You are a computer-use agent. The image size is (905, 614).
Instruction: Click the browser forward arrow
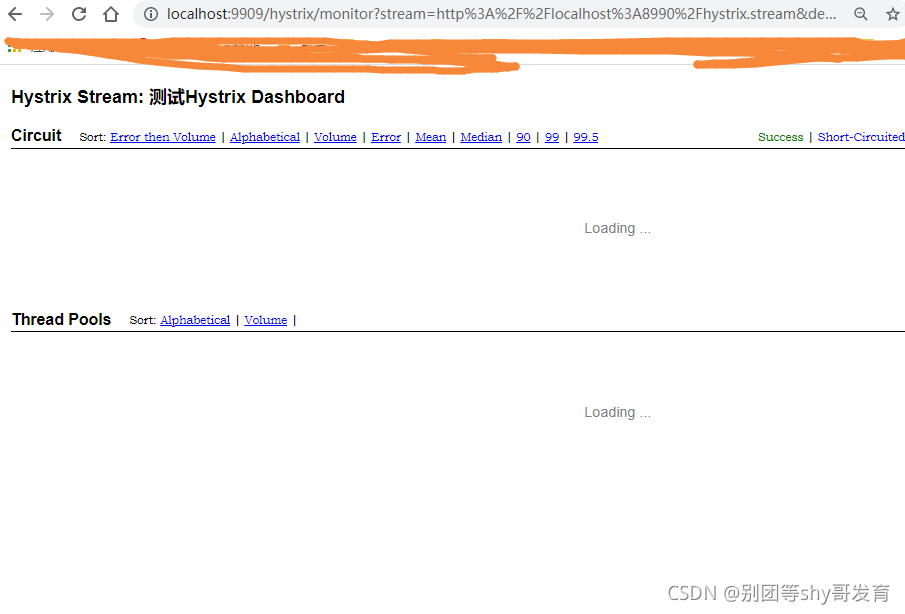pyautogui.click(x=47, y=14)
